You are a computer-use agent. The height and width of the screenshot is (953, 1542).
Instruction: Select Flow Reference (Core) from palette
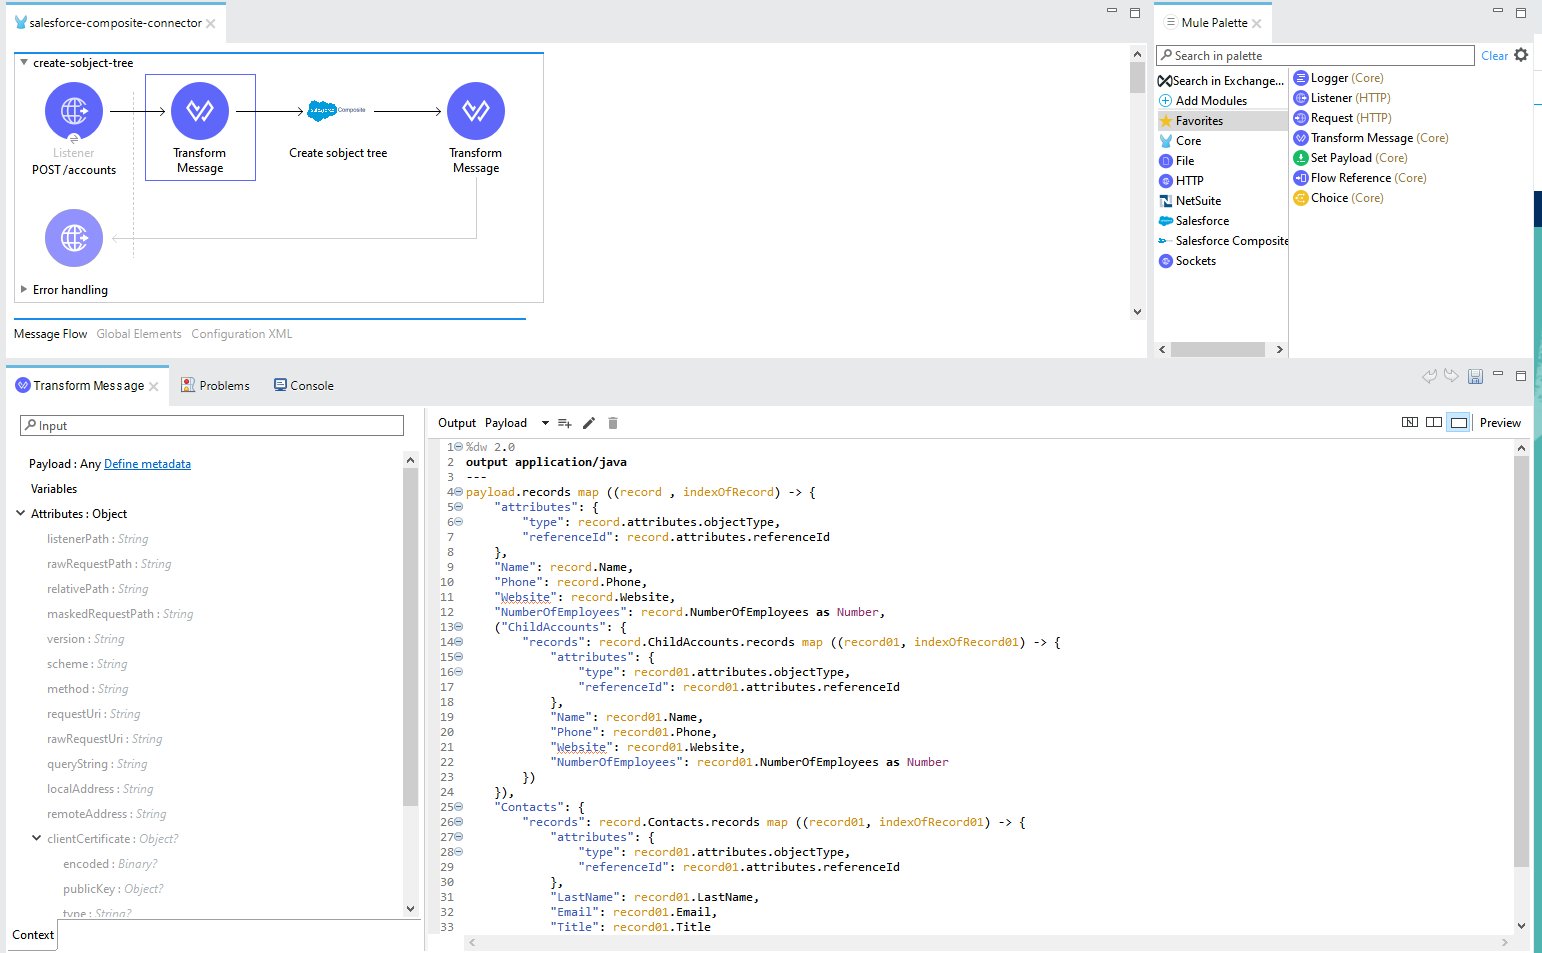[1359, 178]
